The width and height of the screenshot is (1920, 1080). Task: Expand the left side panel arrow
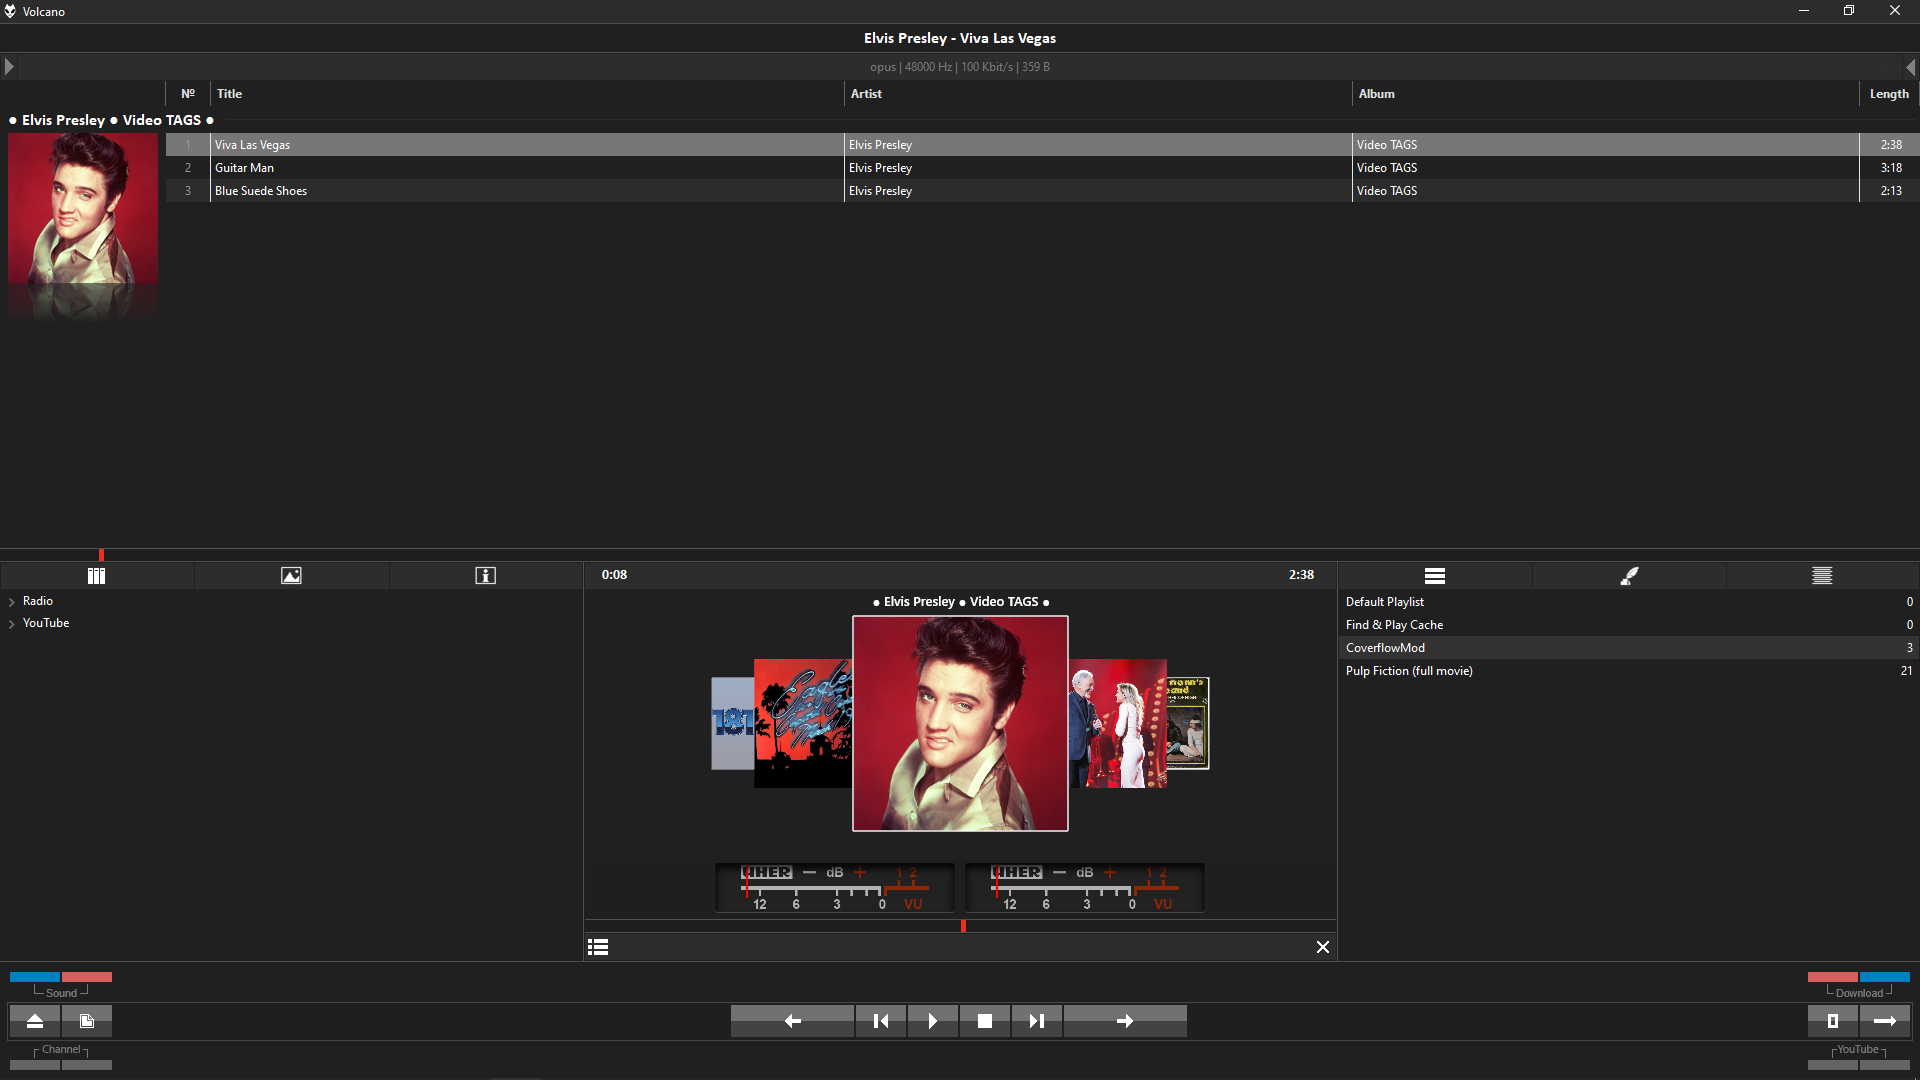pyautogui.click(x=9, y=67)
